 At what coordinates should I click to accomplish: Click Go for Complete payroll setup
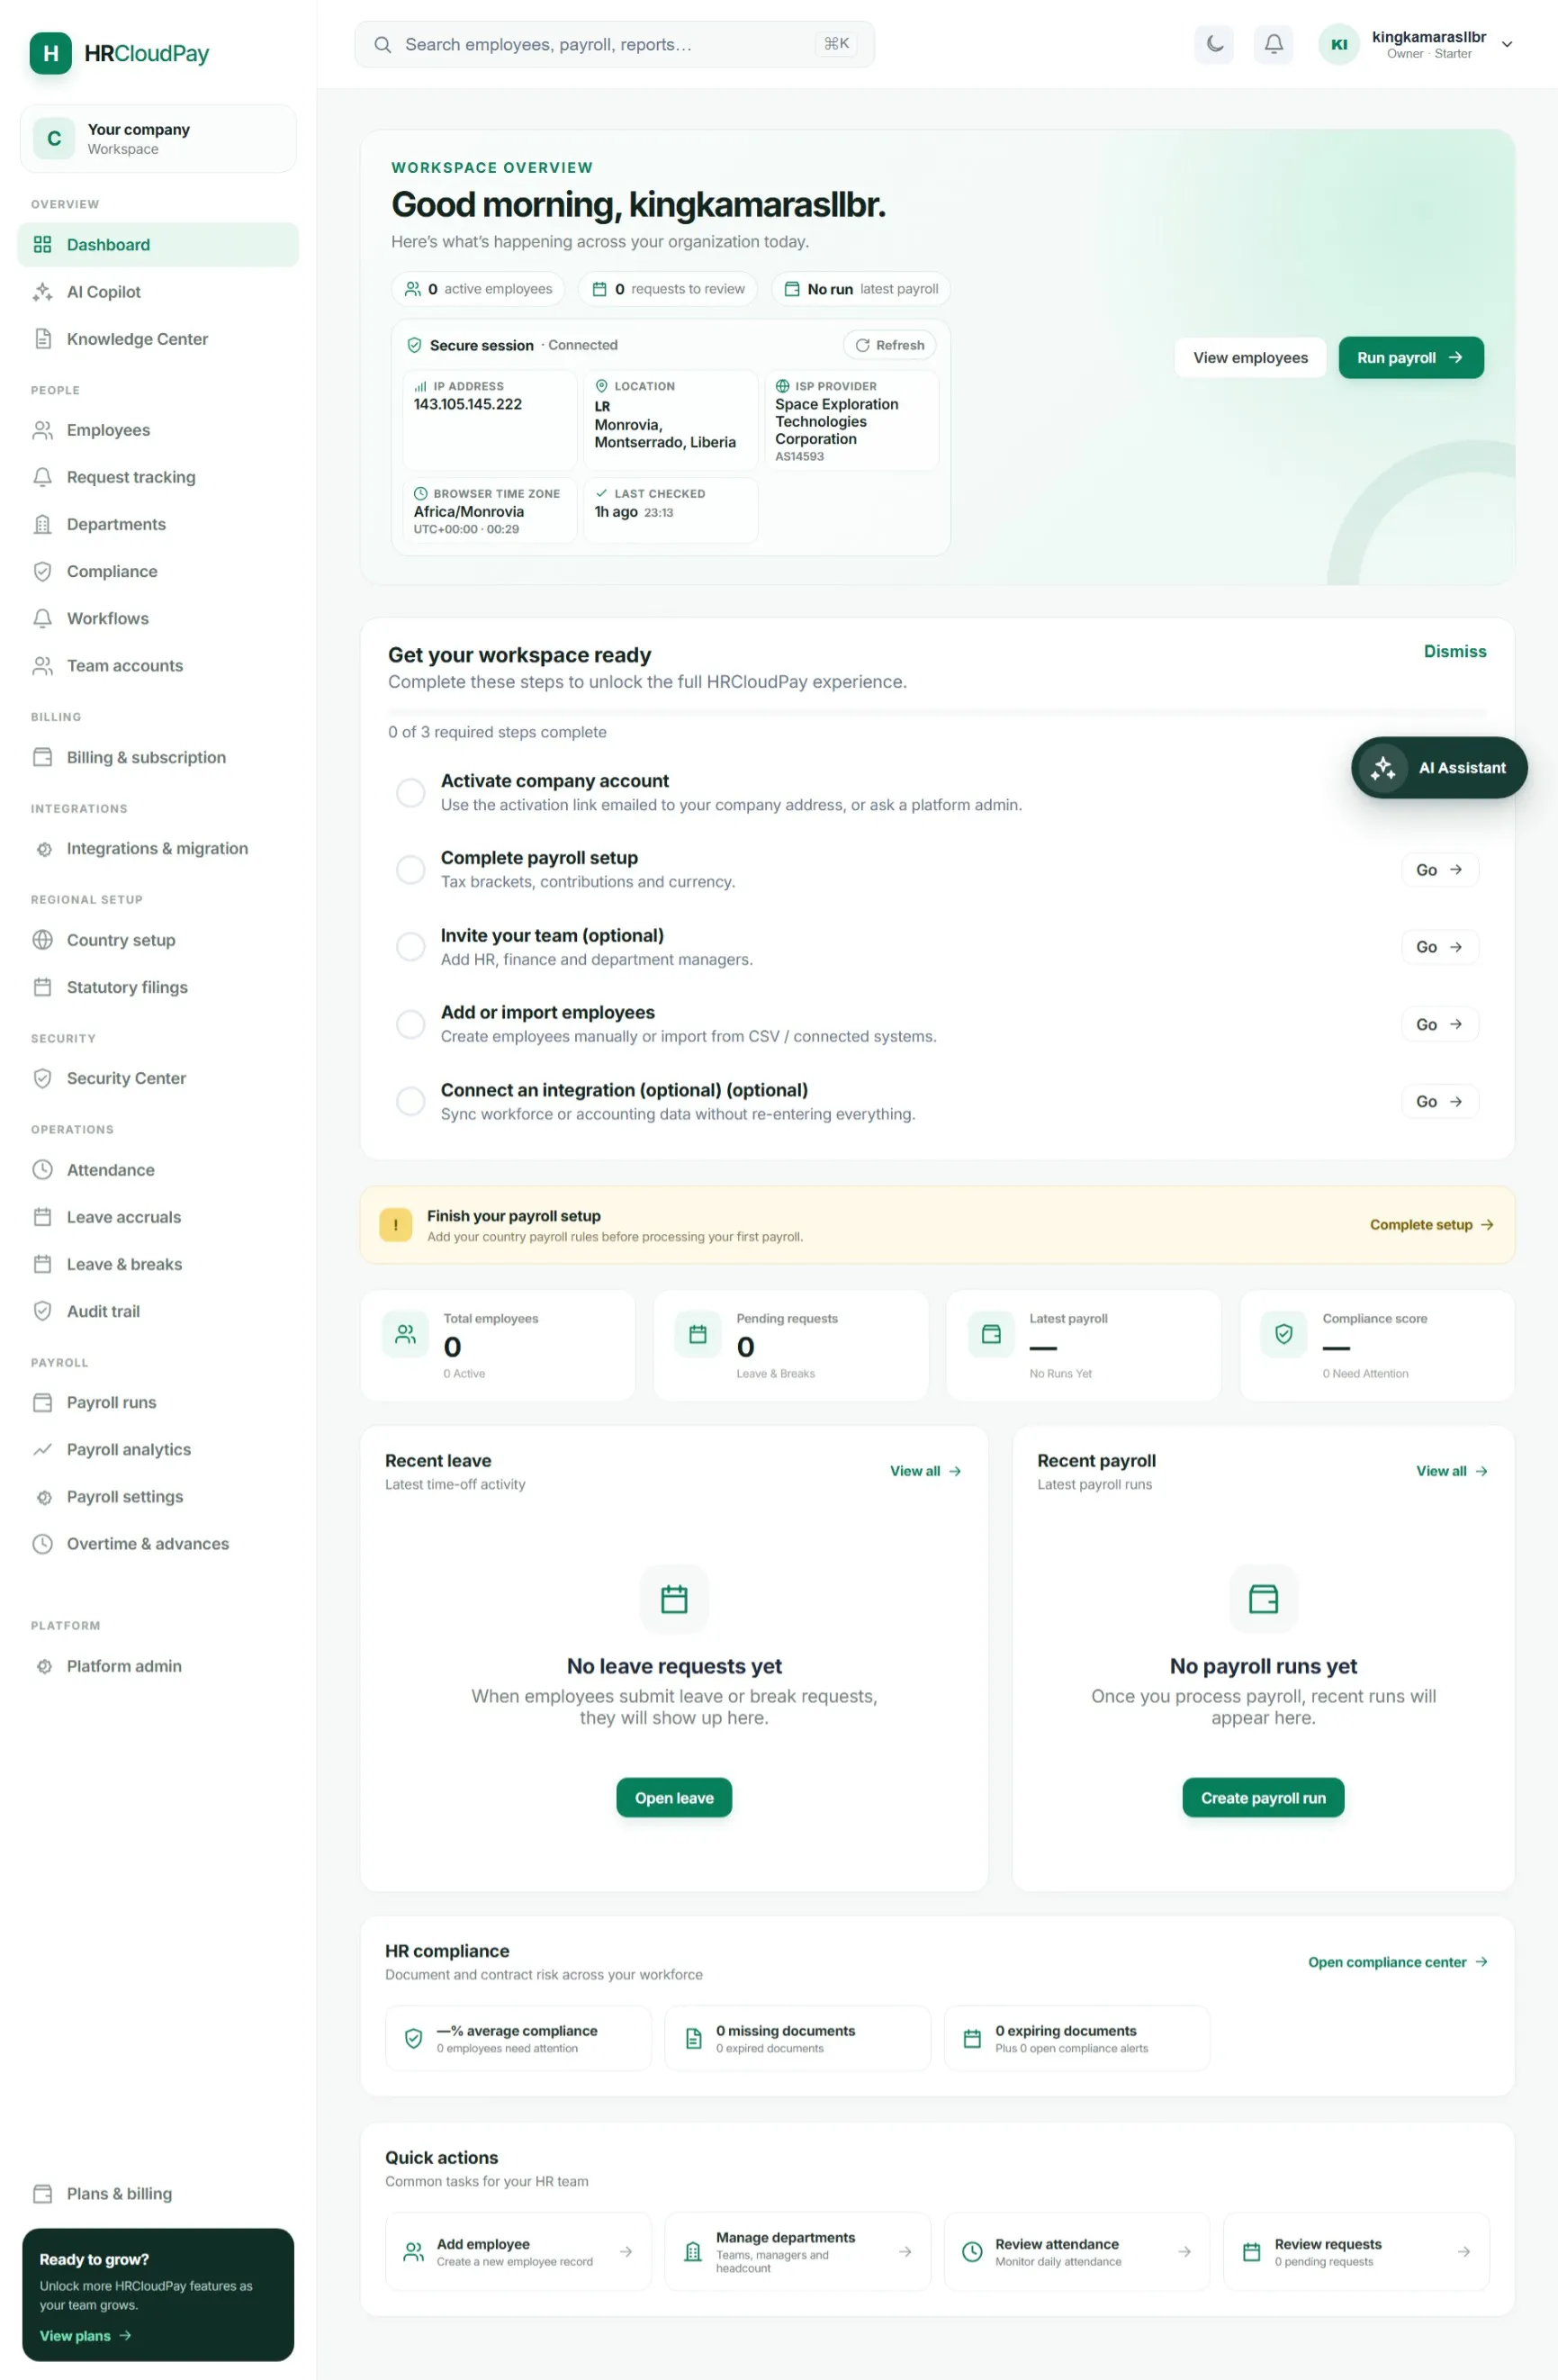coord(1439,870)
